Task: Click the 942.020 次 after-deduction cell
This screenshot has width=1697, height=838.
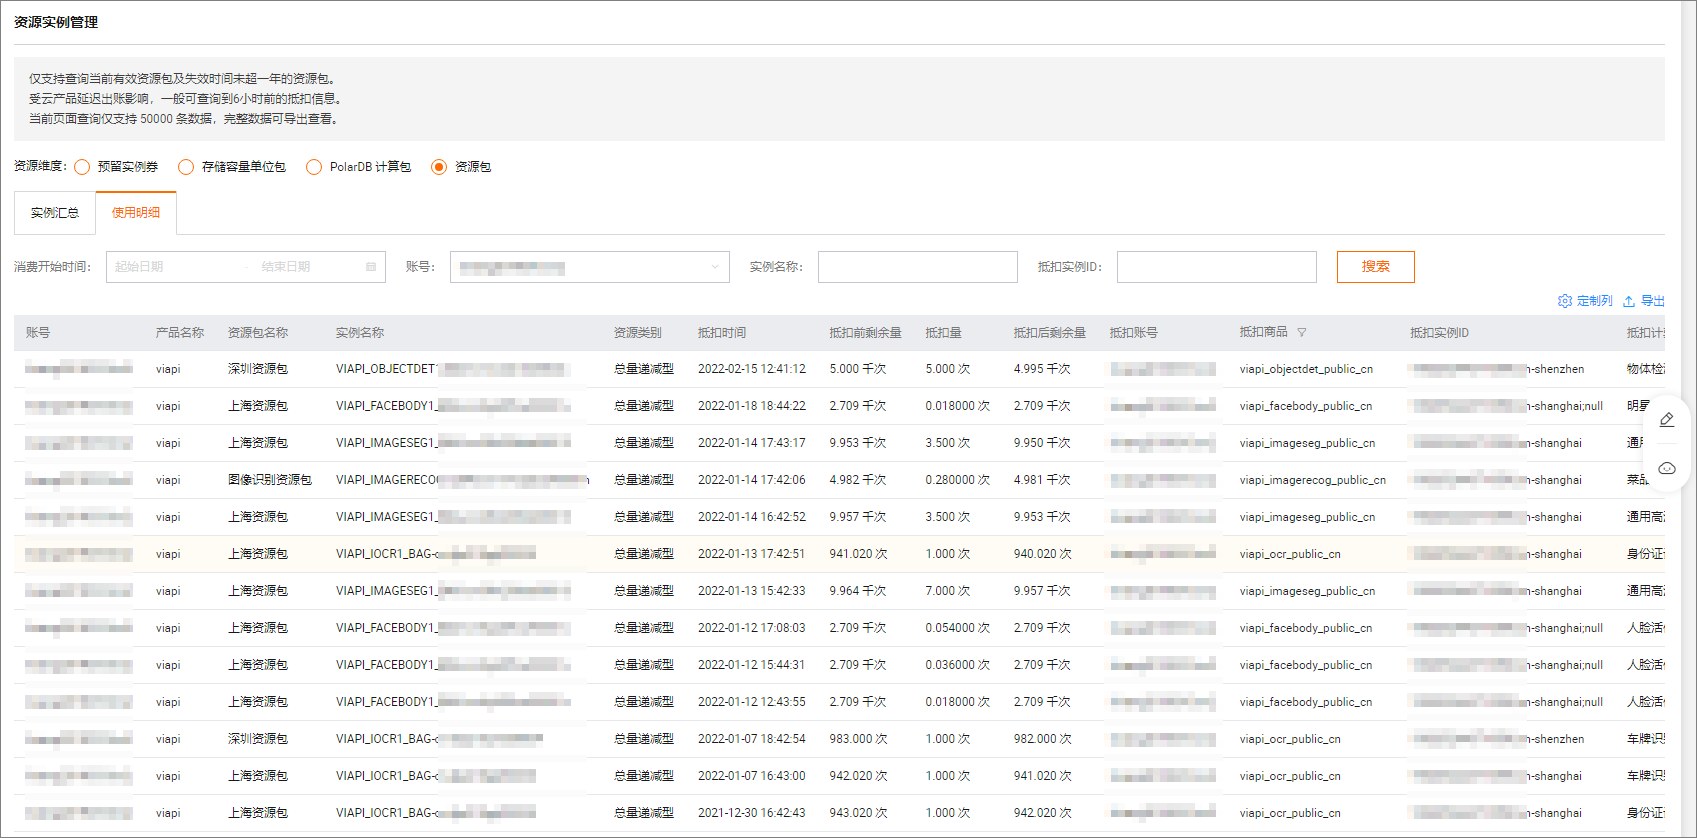Action: 1042,813
